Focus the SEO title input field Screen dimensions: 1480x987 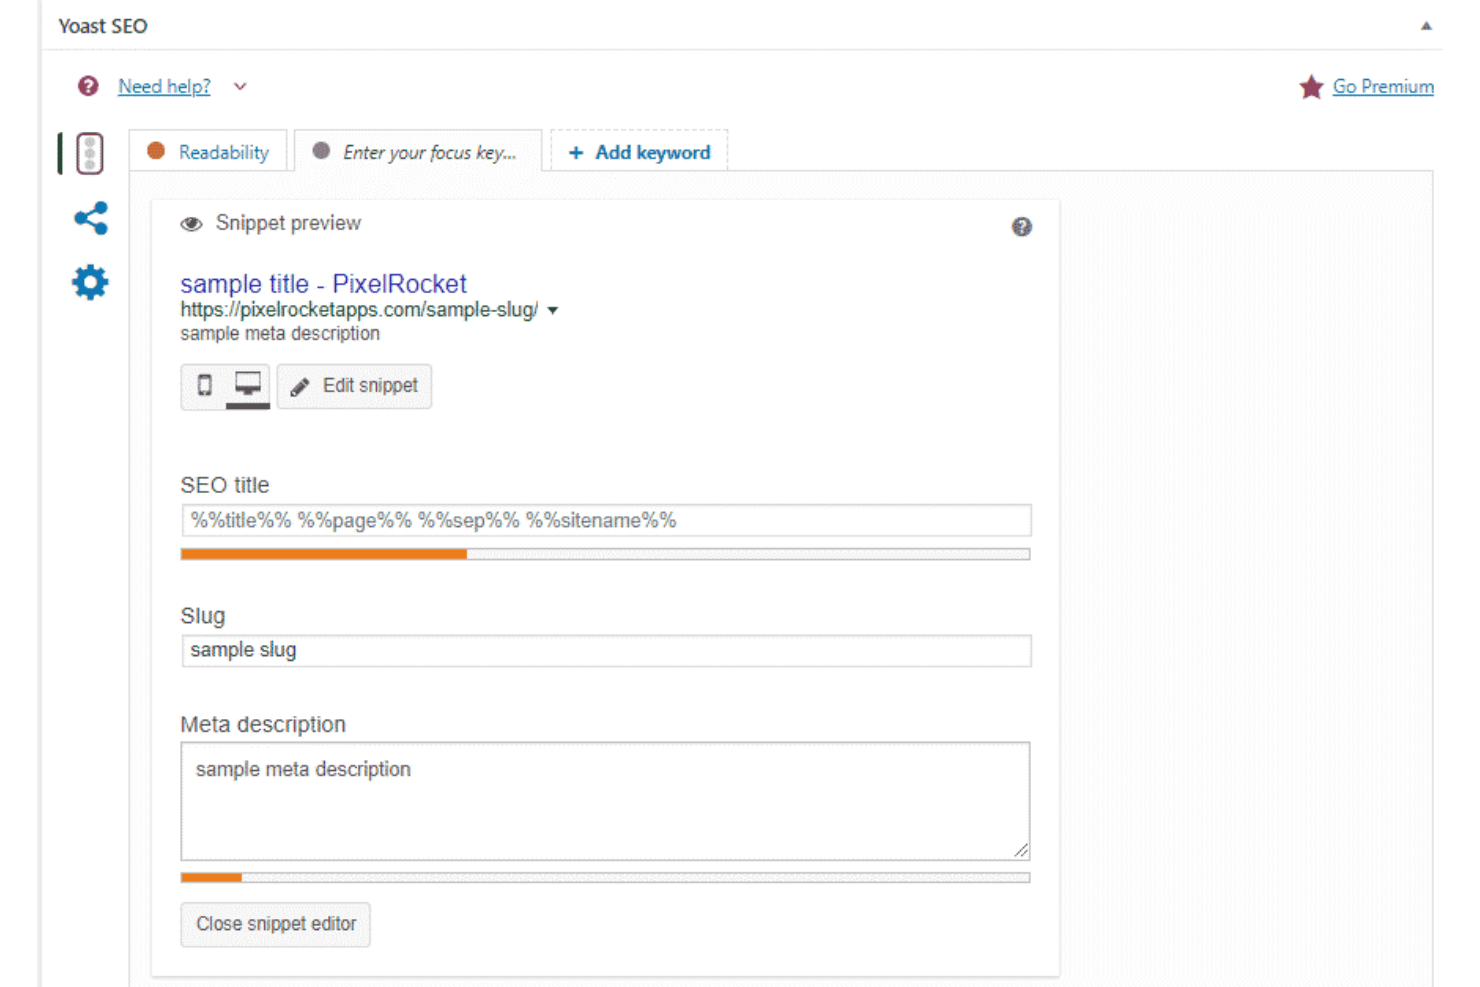[x=606, y=520]
